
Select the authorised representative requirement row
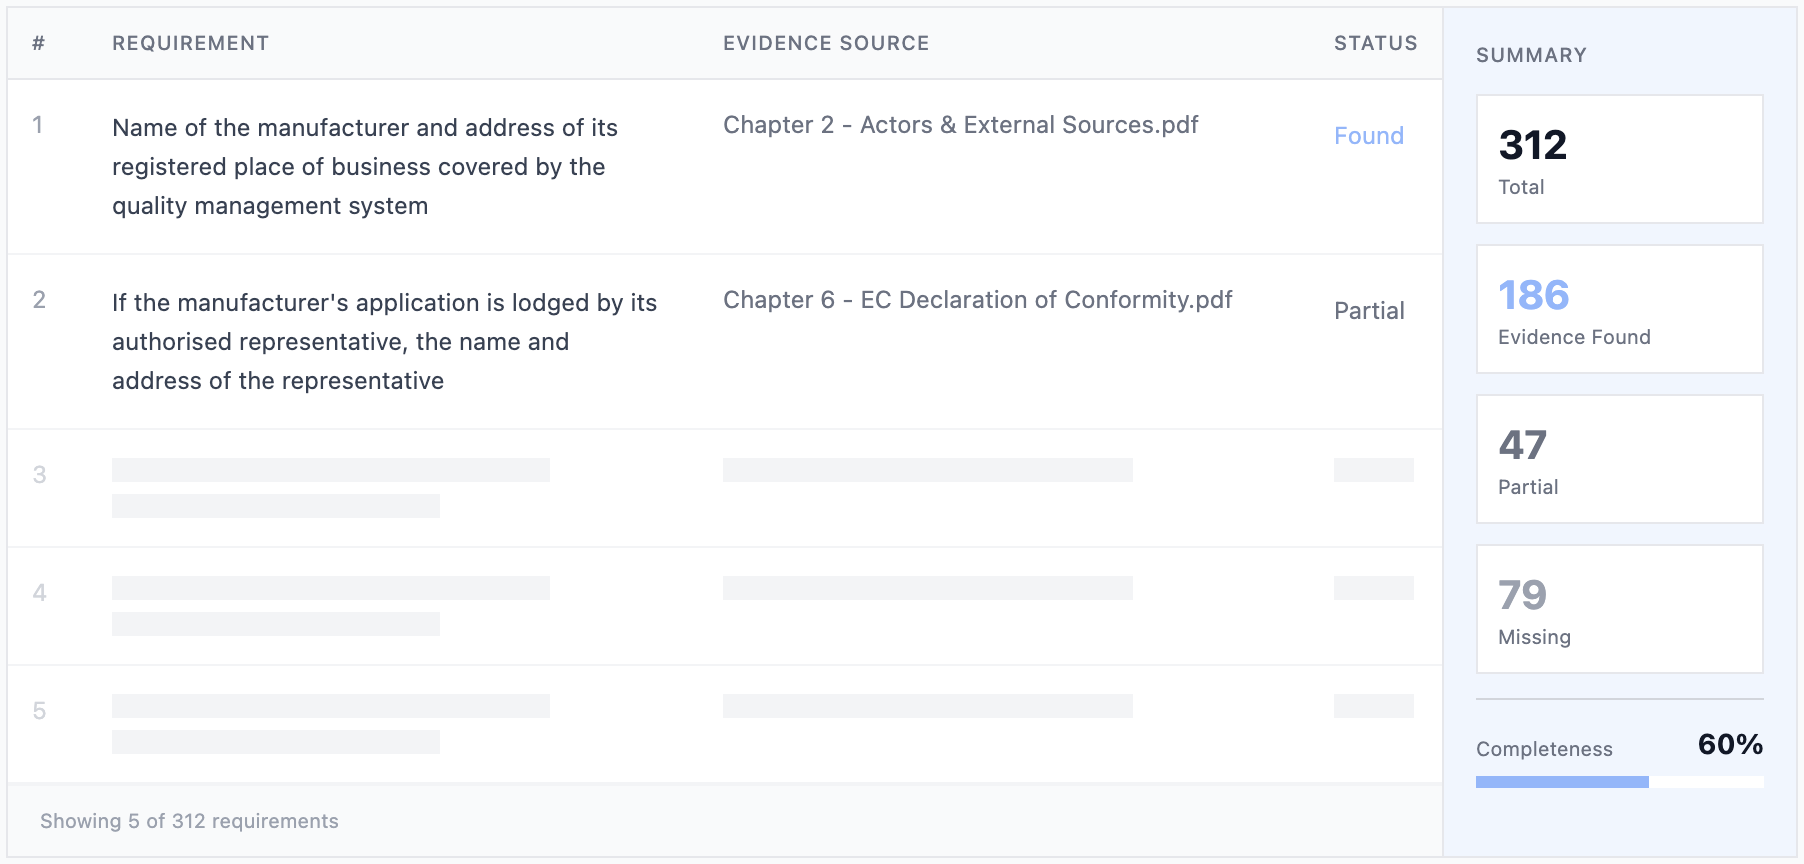pyautogui.click(x=384, y=342)
